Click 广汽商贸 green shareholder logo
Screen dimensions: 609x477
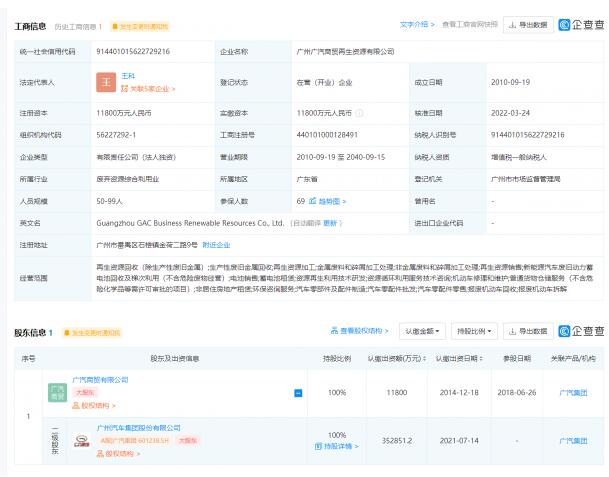click(x=57, y=392)
